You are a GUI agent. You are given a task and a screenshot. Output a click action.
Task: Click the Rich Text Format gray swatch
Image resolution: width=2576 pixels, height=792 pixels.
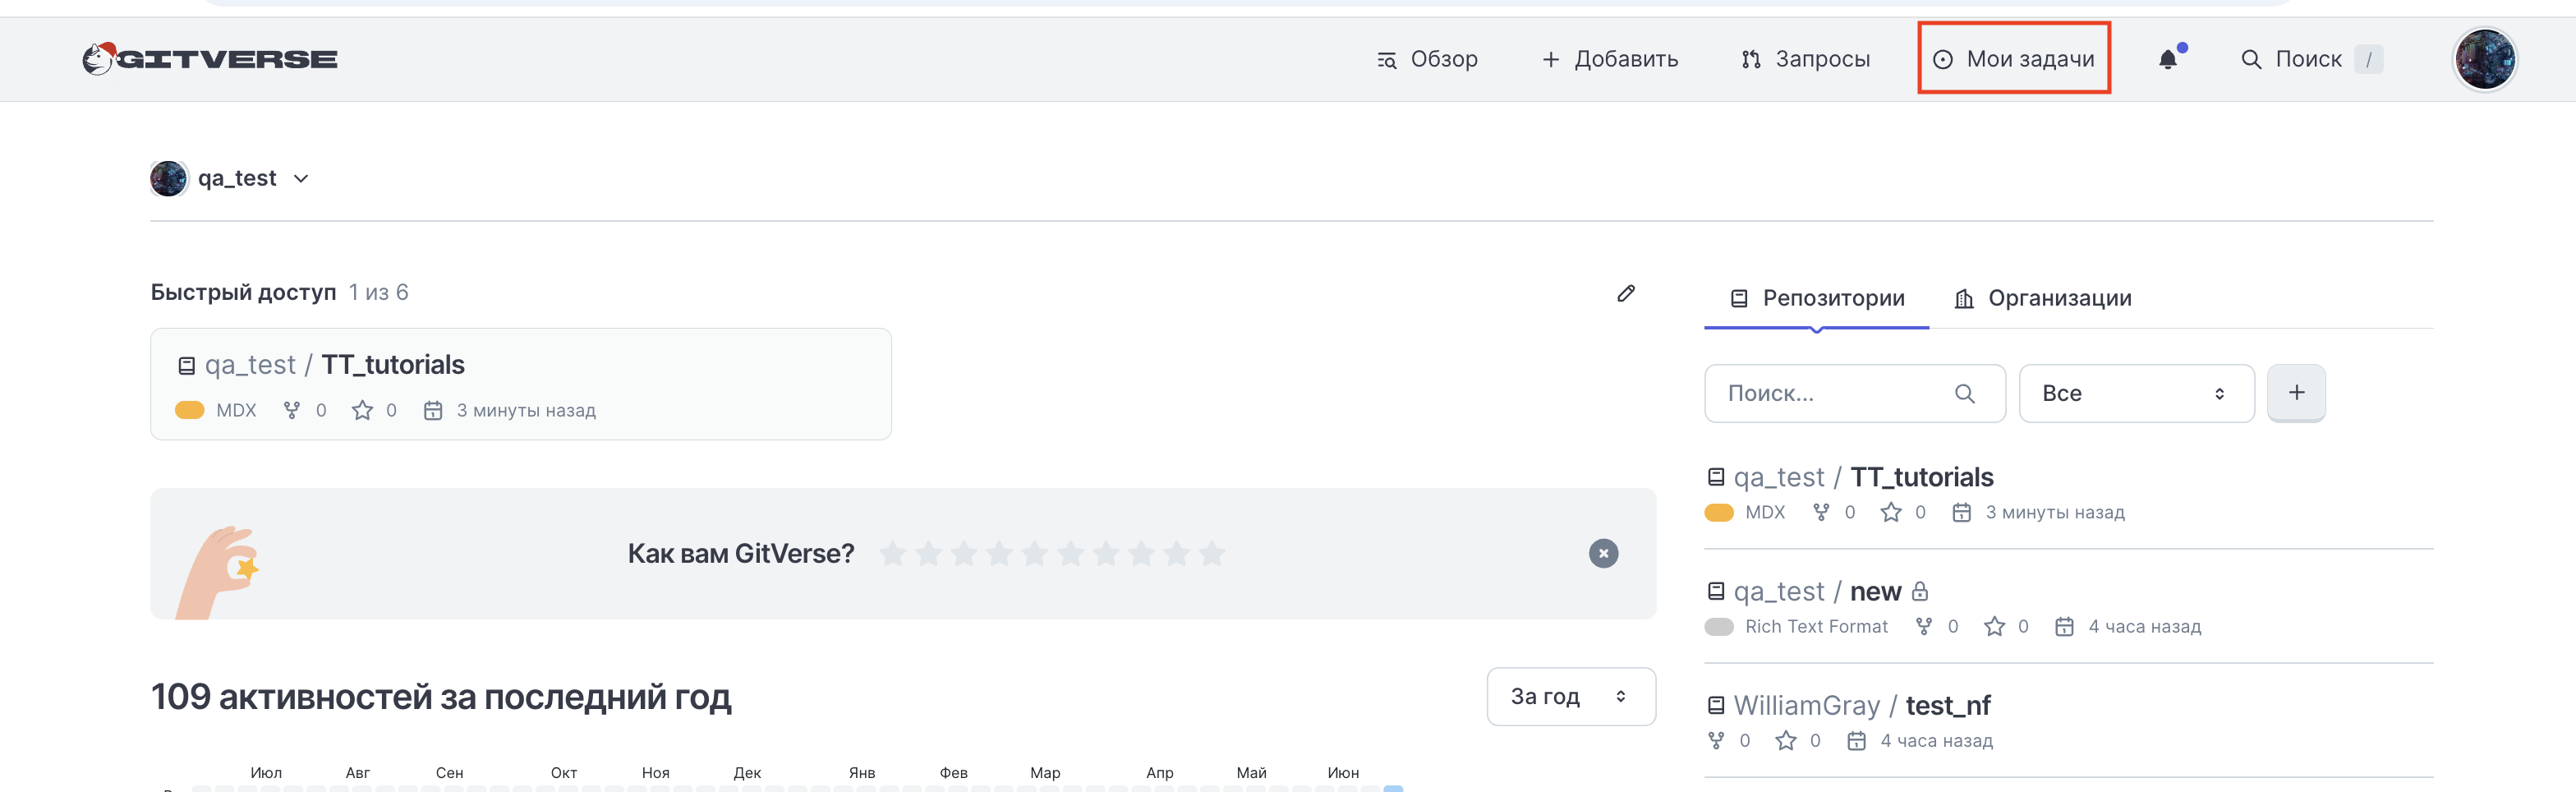point(1719,626)
